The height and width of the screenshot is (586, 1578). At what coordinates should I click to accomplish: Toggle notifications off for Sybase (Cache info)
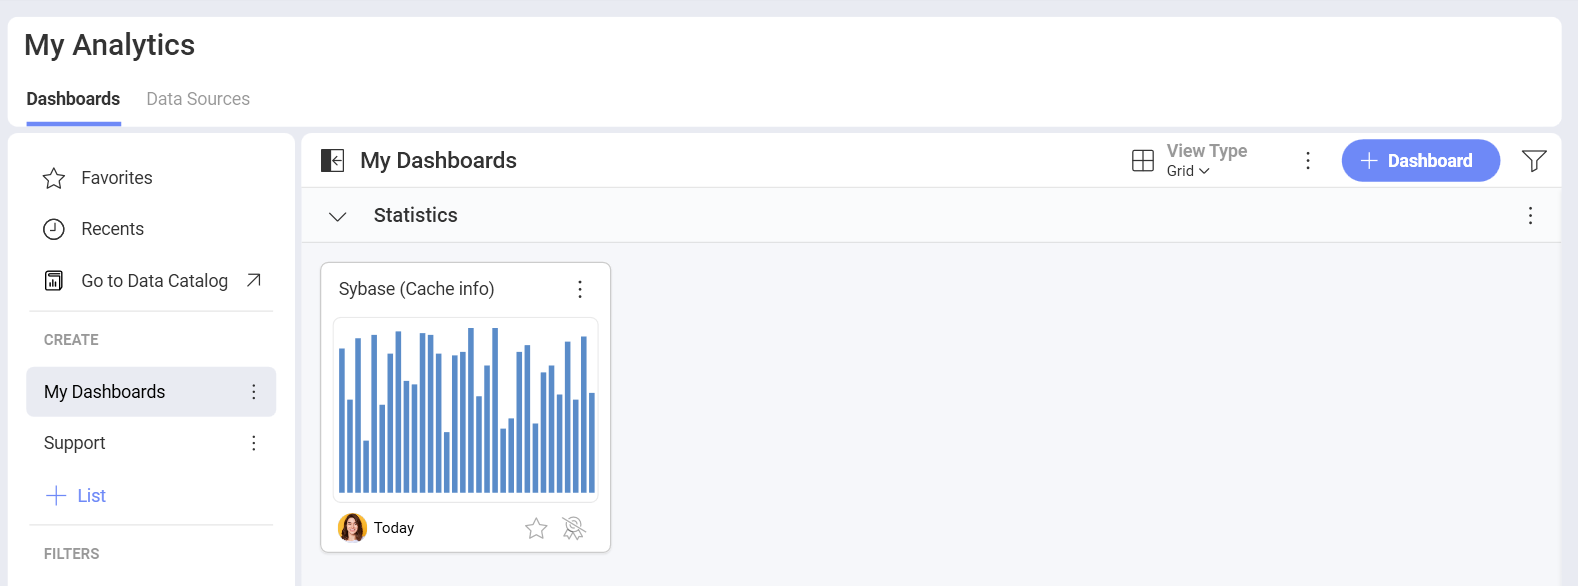point(572,528)
